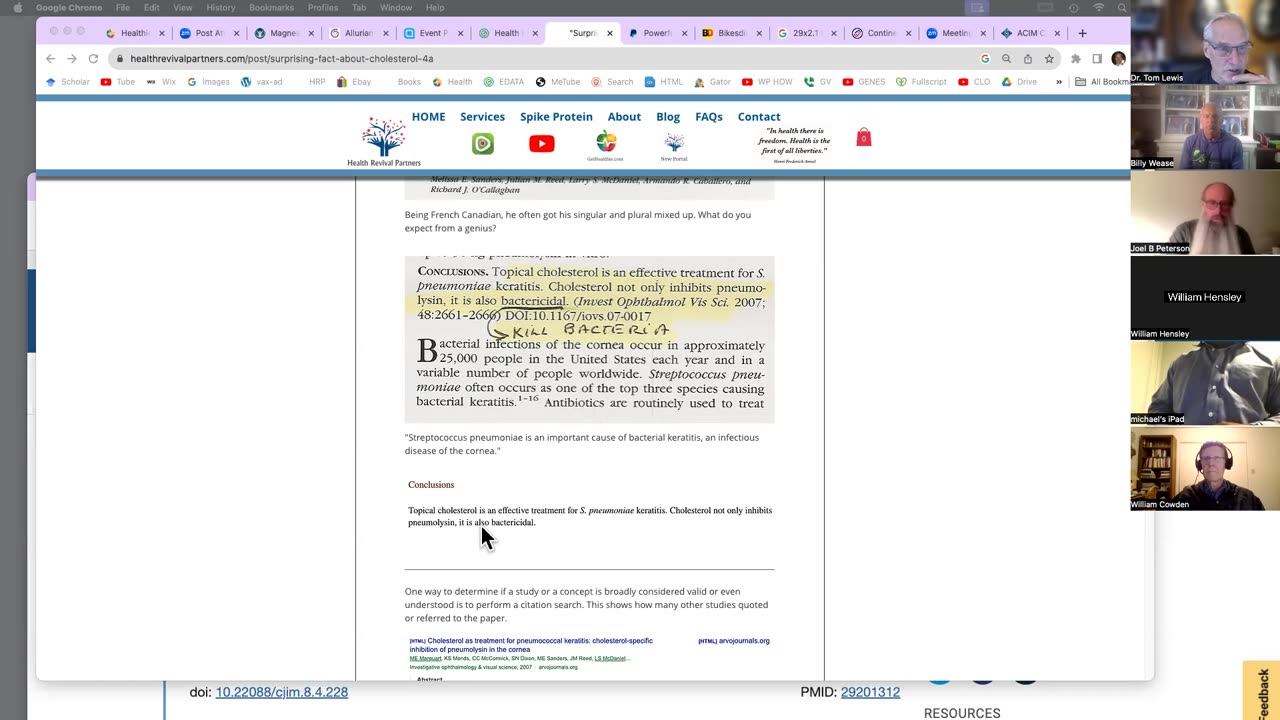Open the Rumble icon in site header

(483, 144)
